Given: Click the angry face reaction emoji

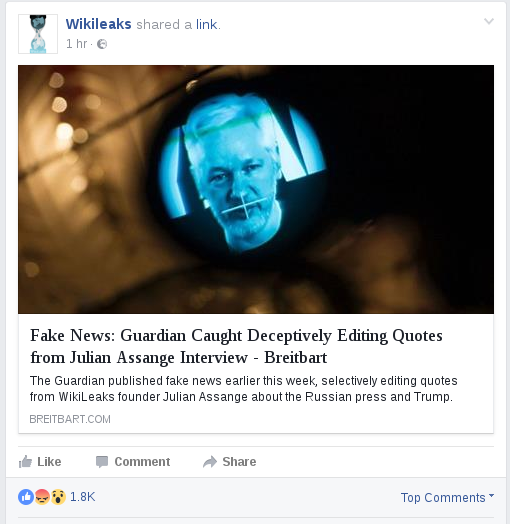Looking at the screenshot, I should [x=42, y=497].
